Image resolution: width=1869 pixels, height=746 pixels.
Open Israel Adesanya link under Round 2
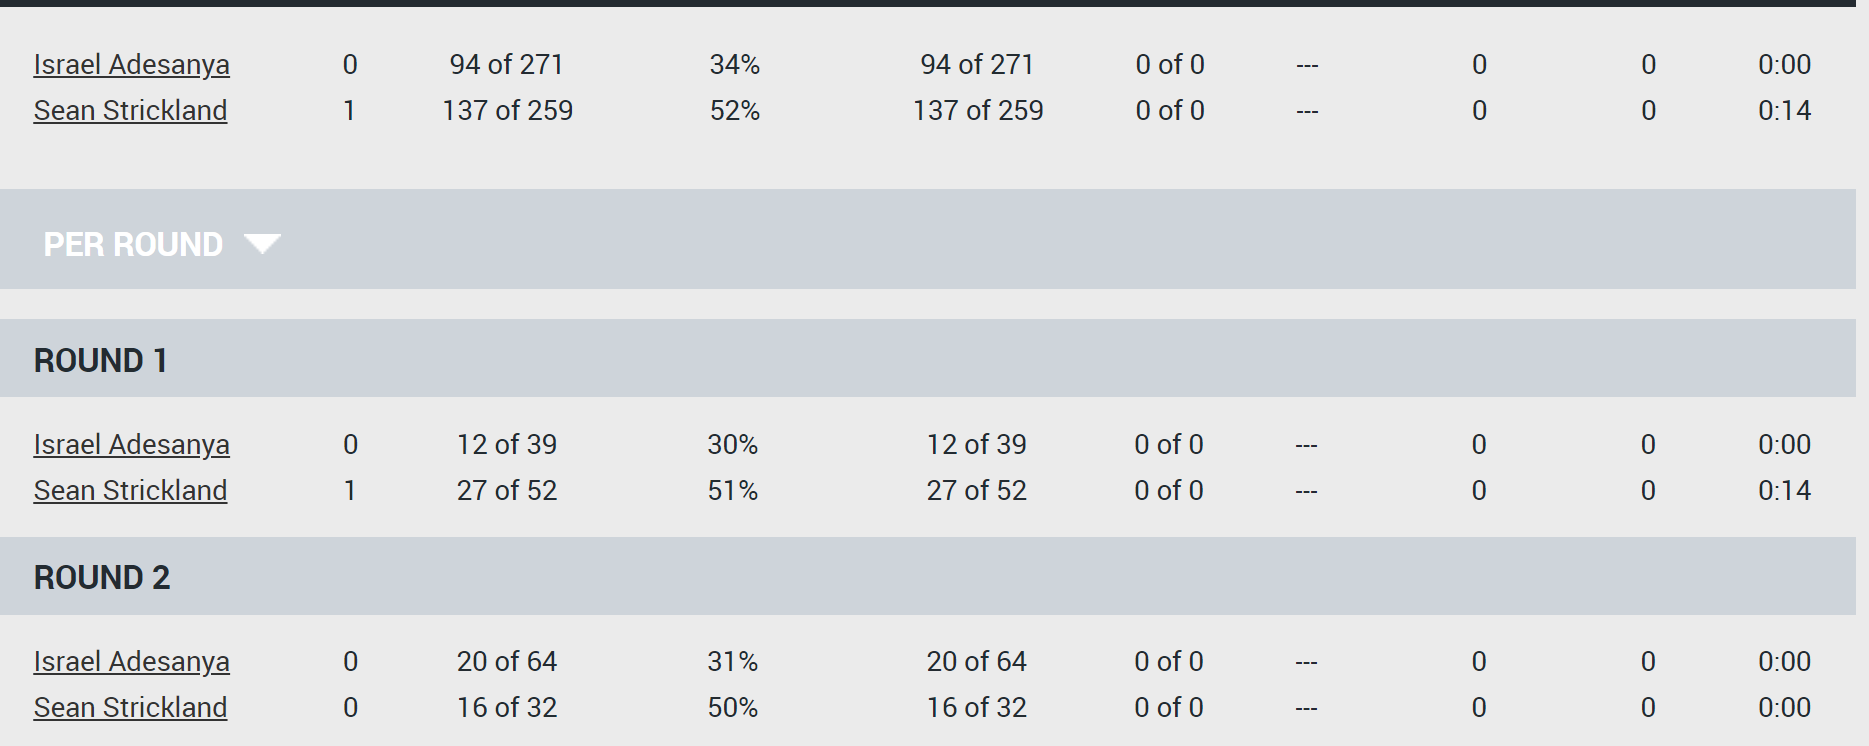pyautogui.click(x=132, y=662)
